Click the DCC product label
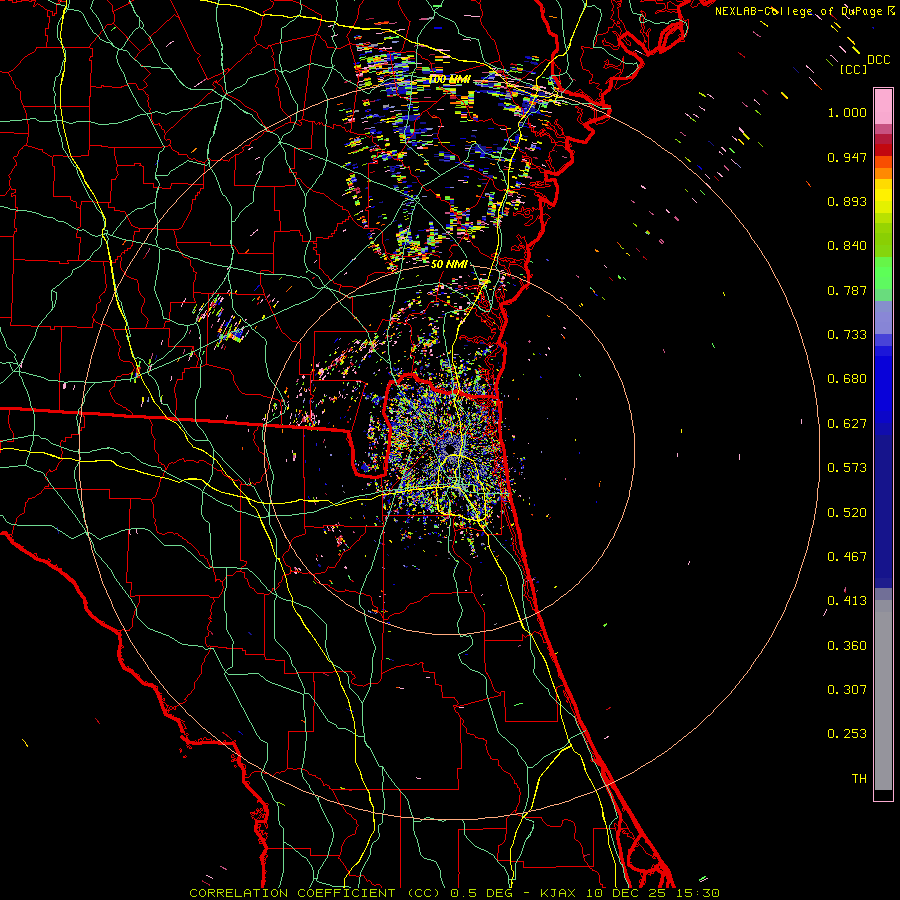The height and width of the screenshot is (900, 900). 879,60
